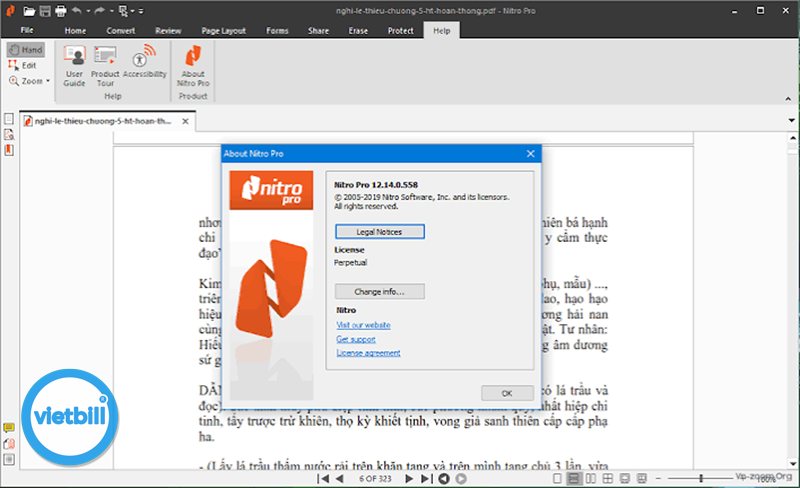Open the Comments panel in left sidebar
Screen dimensions: 800x488
[x=9, y=428]
